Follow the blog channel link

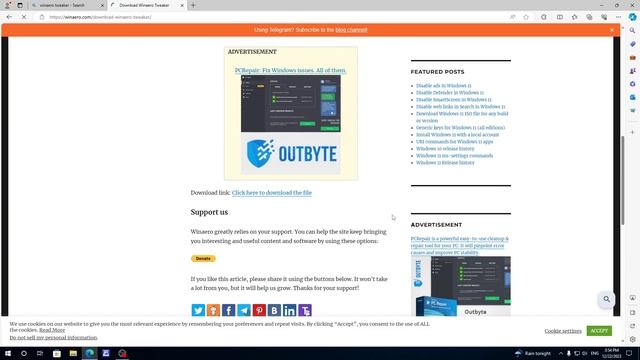click(x=351, y=30)
